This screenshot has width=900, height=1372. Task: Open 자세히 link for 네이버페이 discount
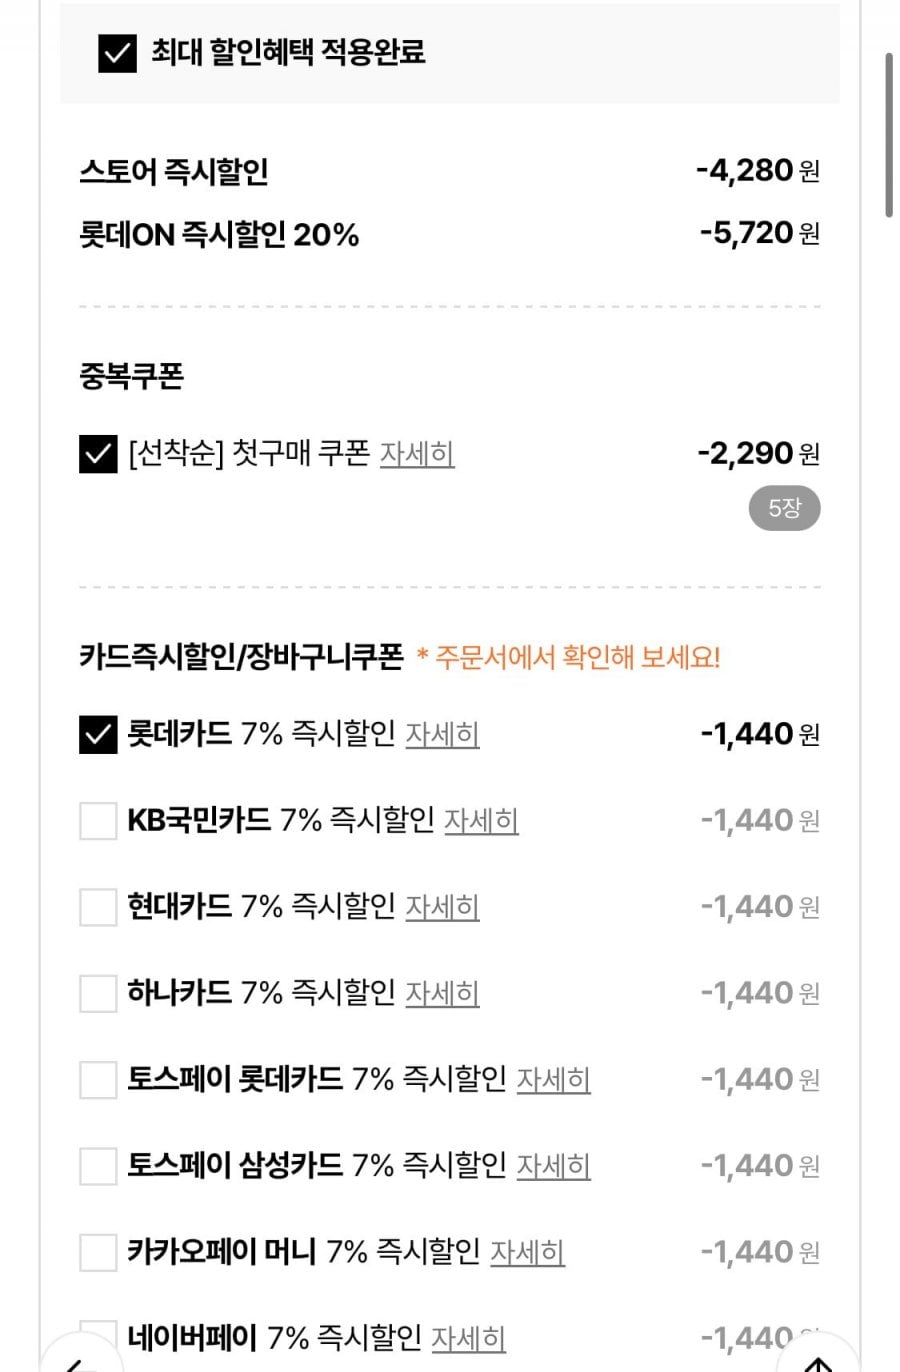pos(468,1337)
